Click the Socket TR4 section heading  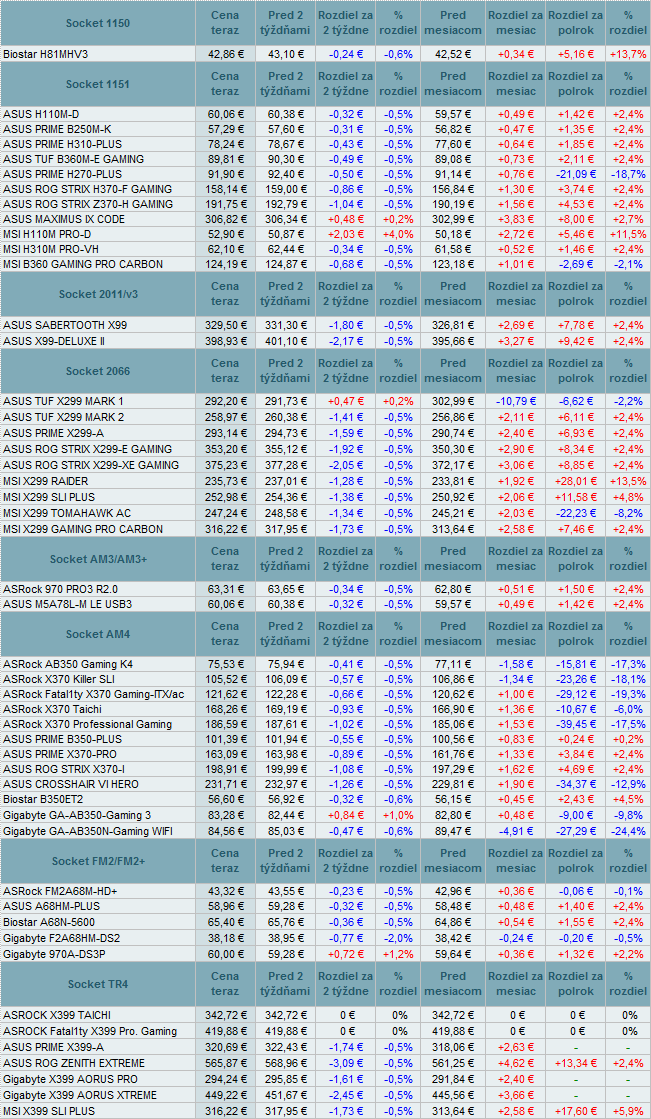(x=97, y=984)
